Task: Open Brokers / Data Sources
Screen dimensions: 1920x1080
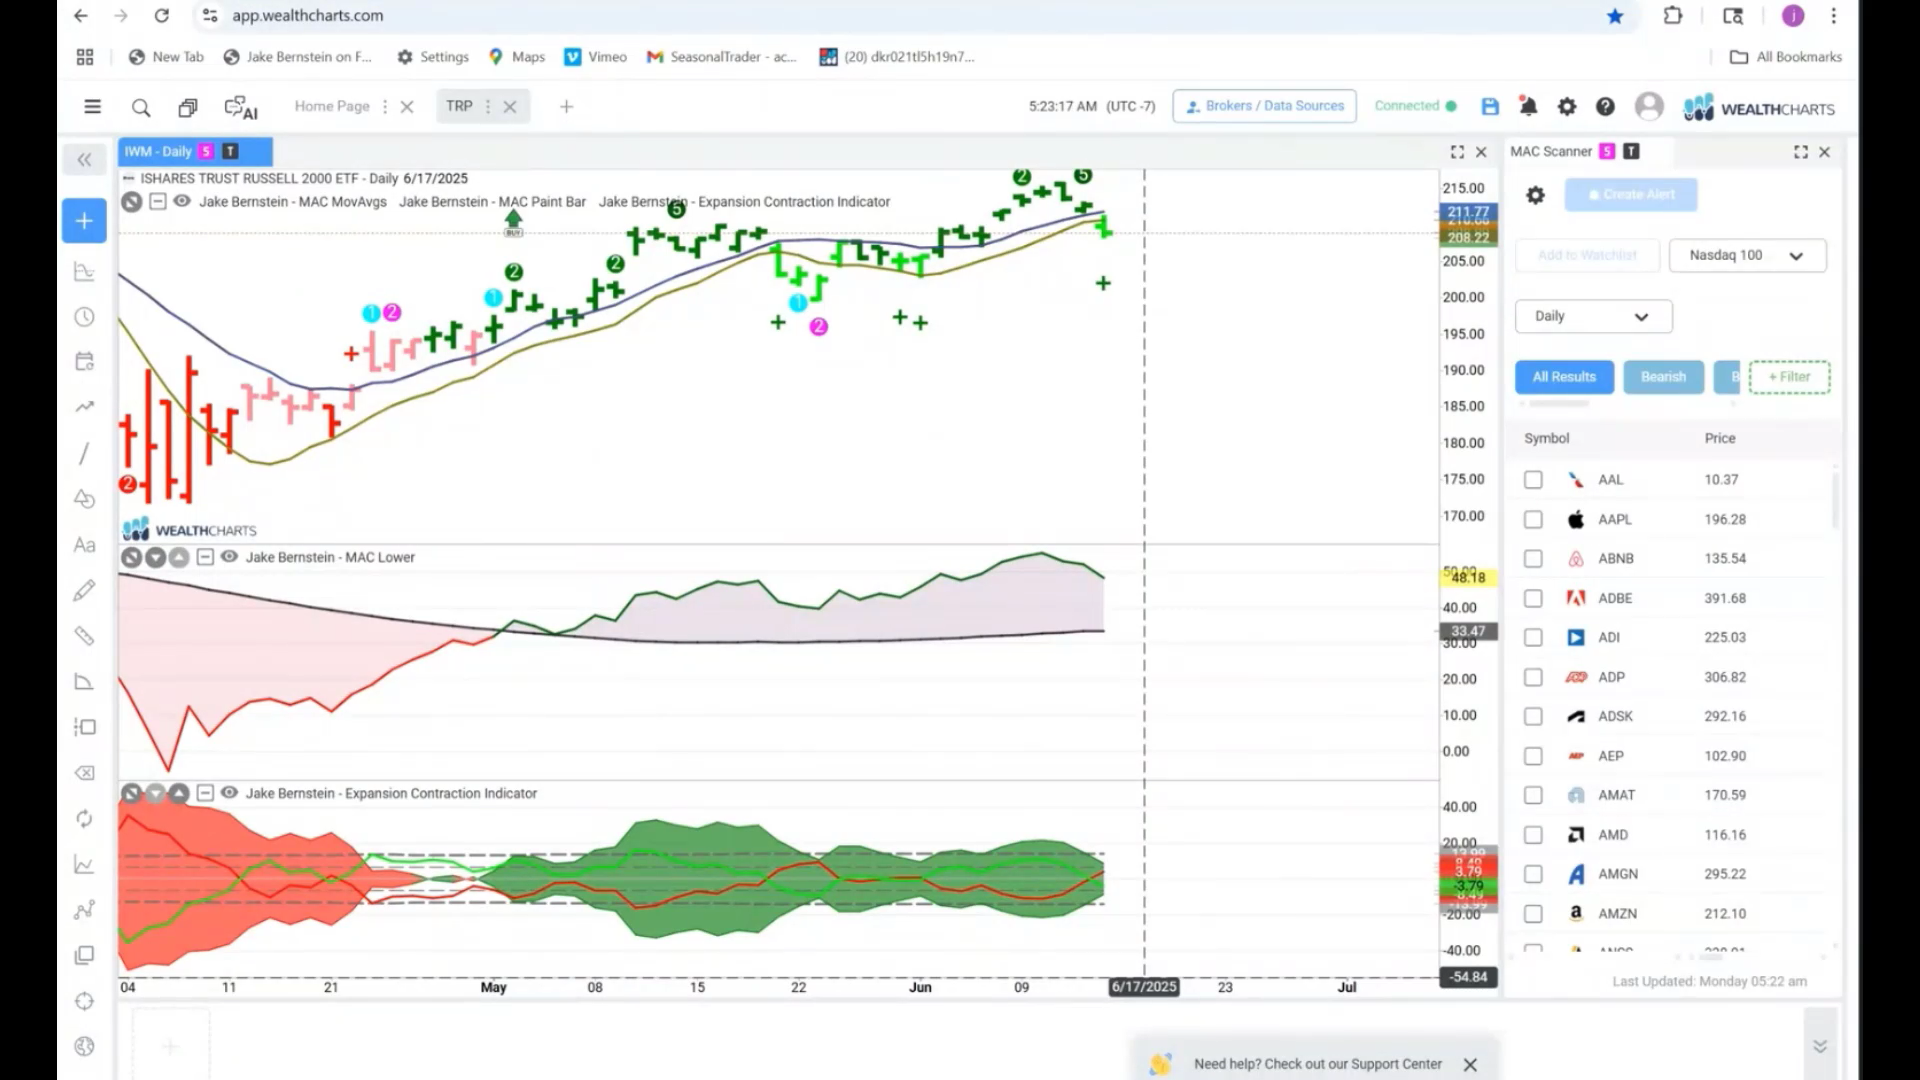Action: click(1264, 106)
